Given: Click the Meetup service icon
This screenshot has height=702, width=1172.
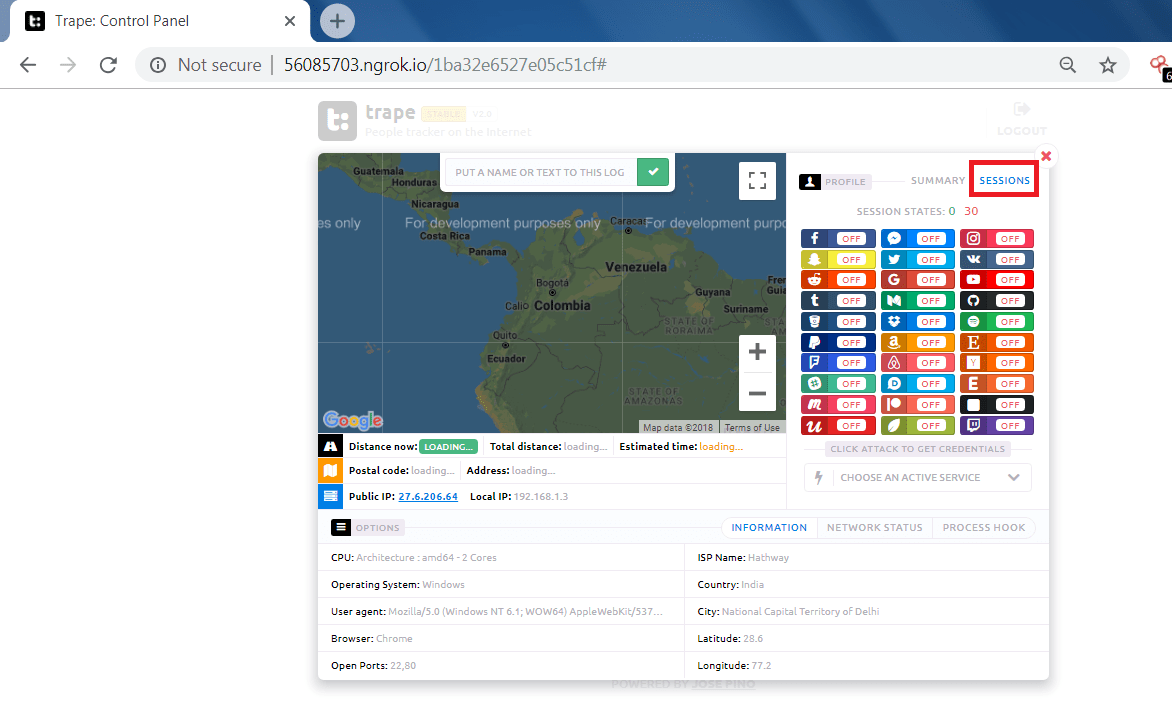Looking at the screenshot, I should coord(815,404).
